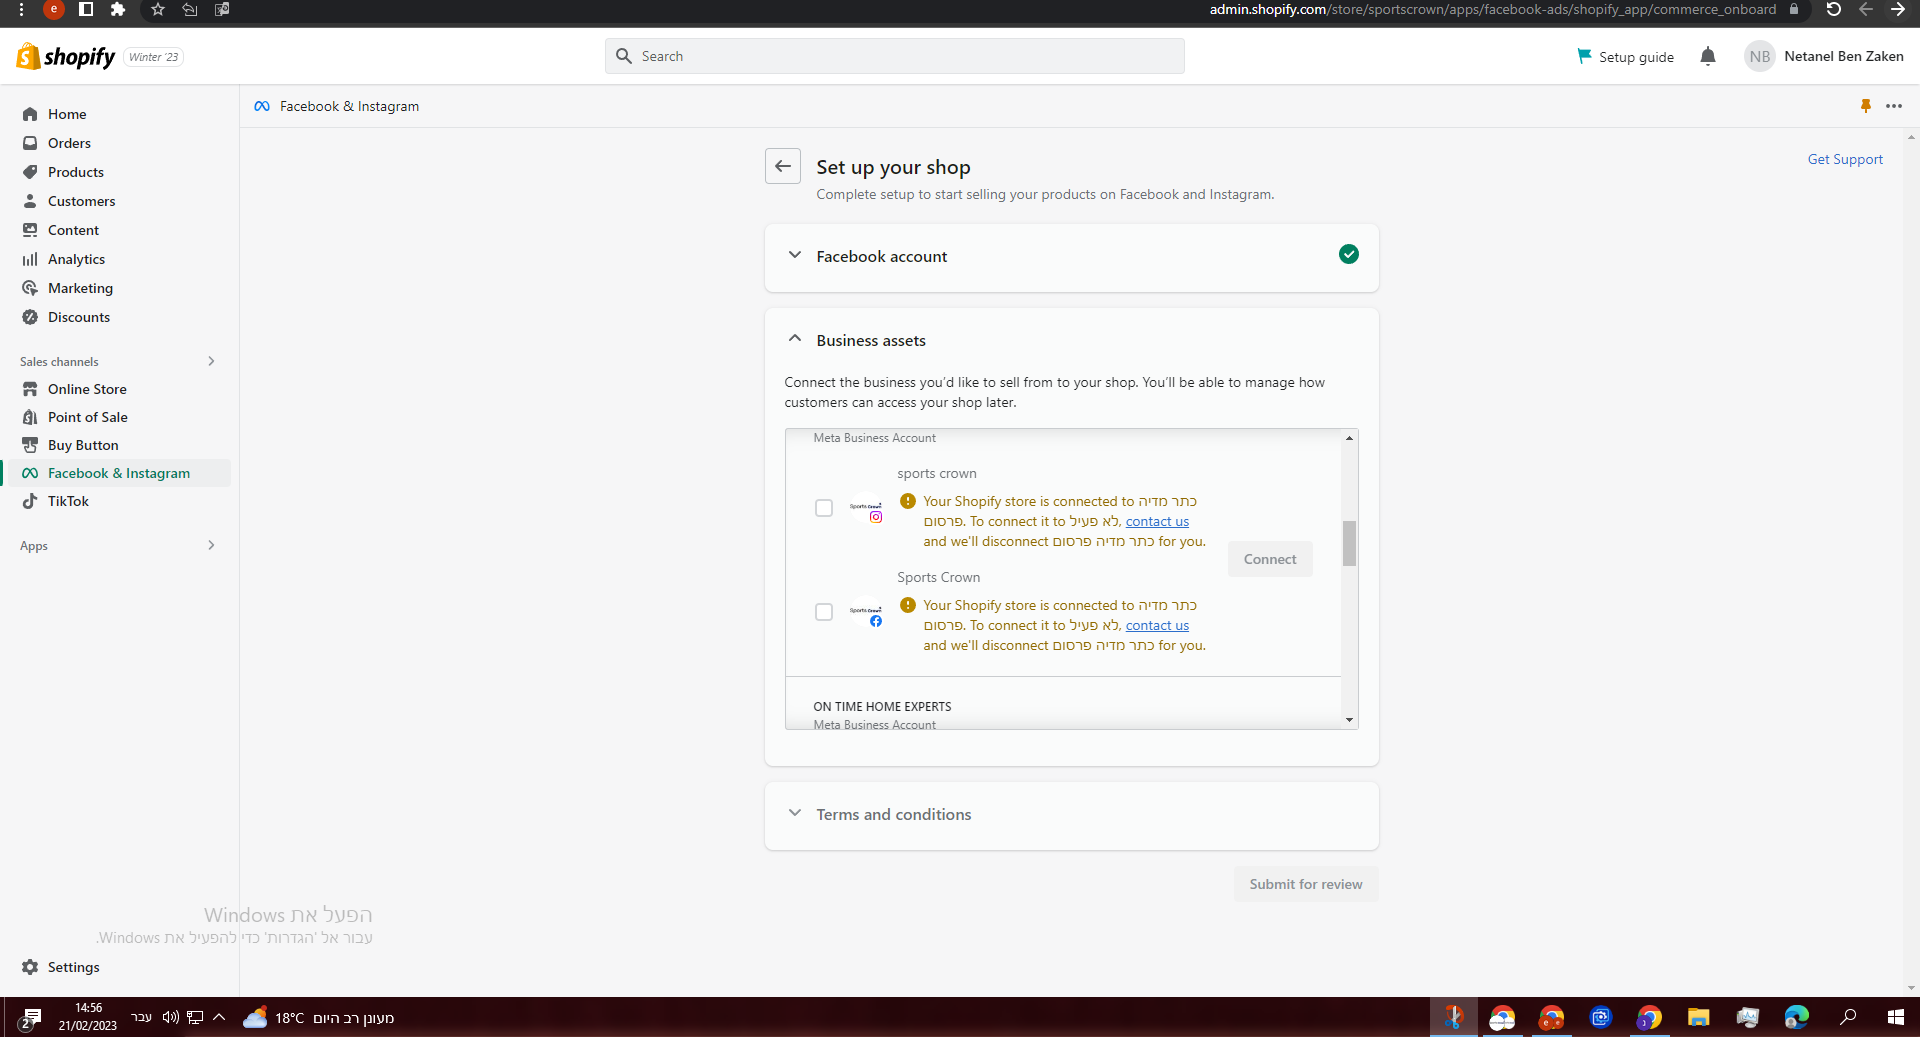Screen dimensions: 1920x1037
Task: Check the sports crown Instagram account checkbox
Action: click(824, 508)
